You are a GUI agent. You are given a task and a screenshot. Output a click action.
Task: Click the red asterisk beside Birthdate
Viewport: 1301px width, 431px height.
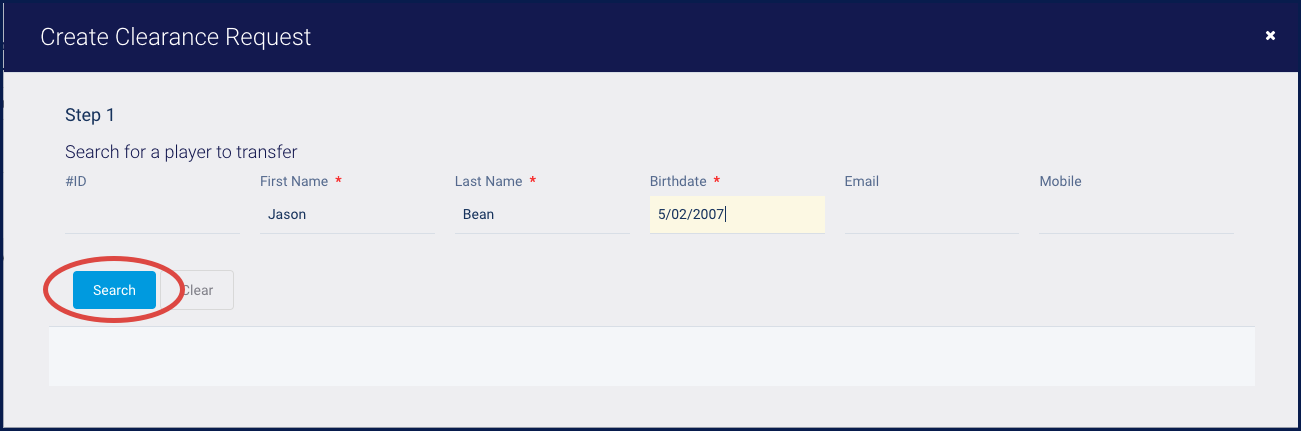click(x=717, y=180)
